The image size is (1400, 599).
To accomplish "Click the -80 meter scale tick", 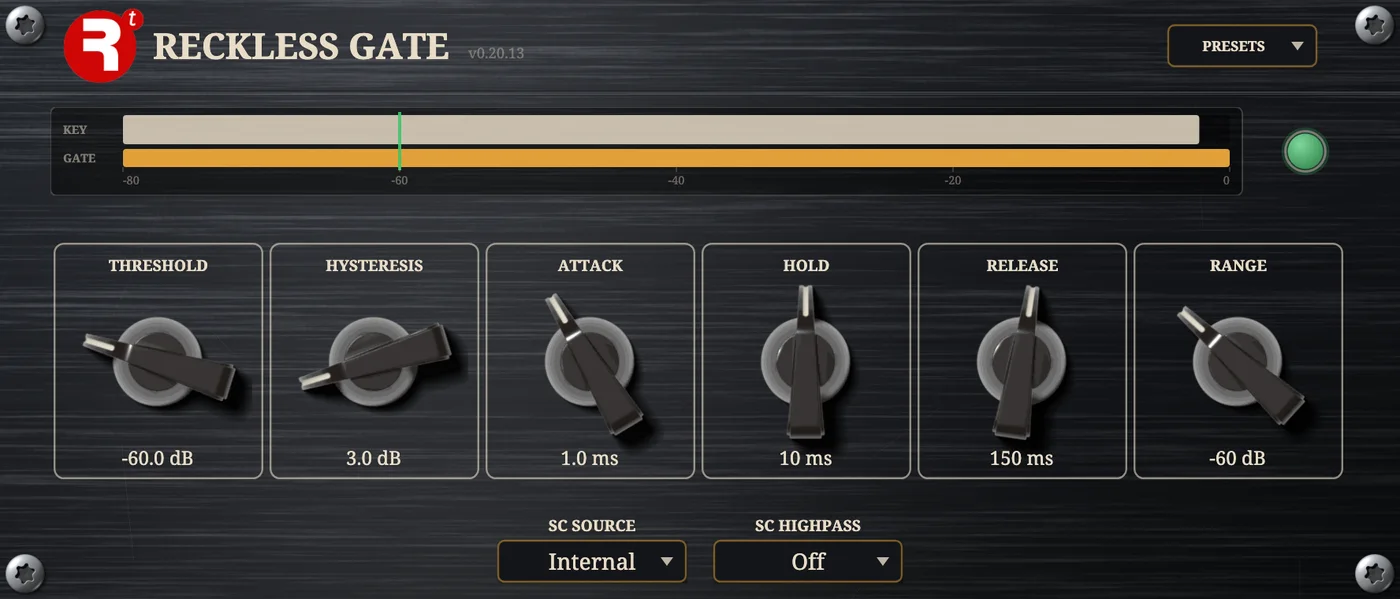I will [x=131, y=181].
